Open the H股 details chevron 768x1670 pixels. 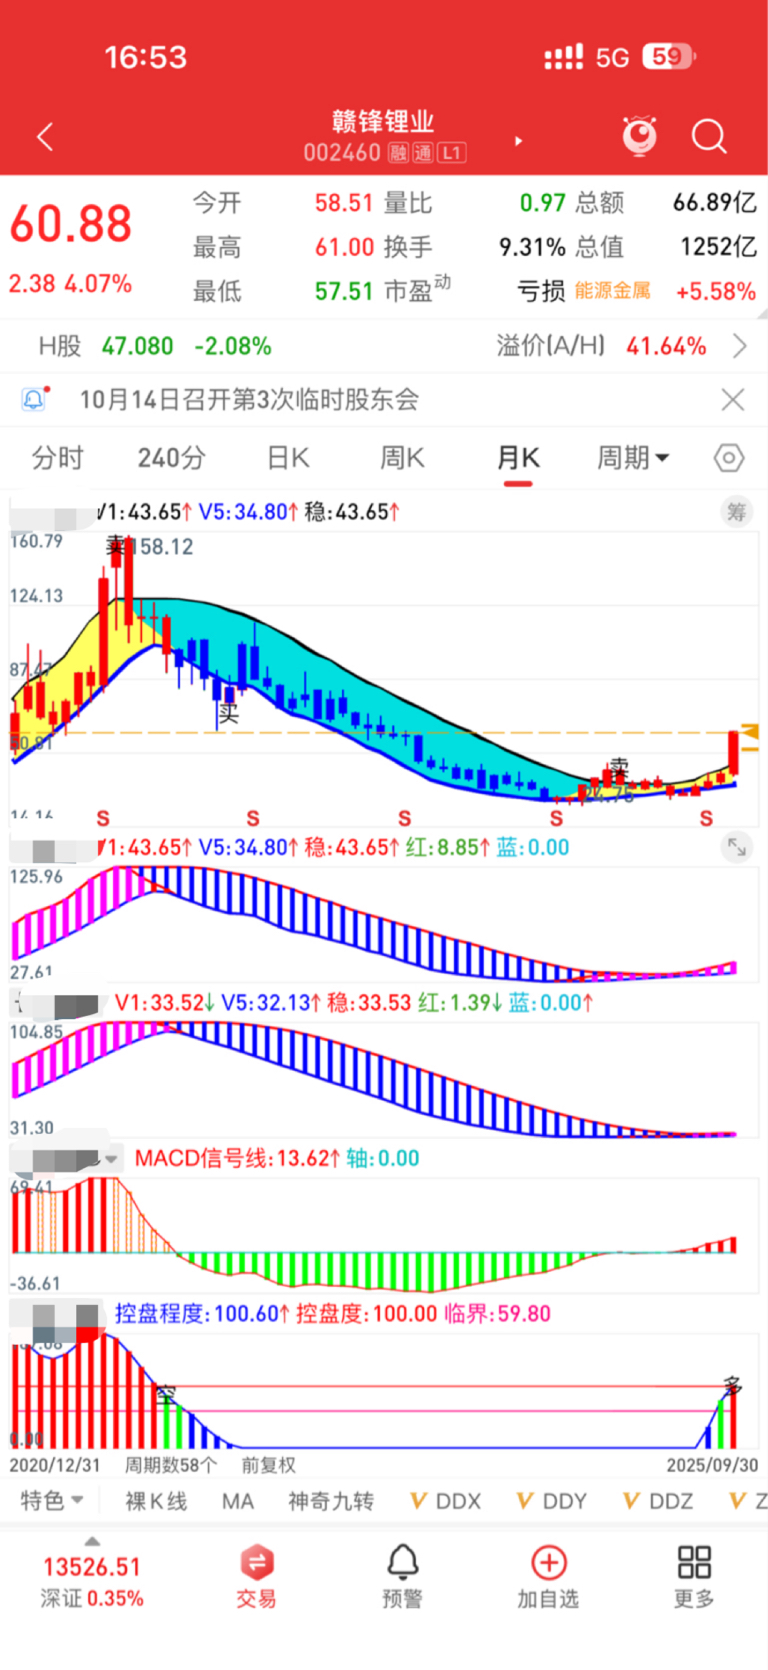point(740,346)
